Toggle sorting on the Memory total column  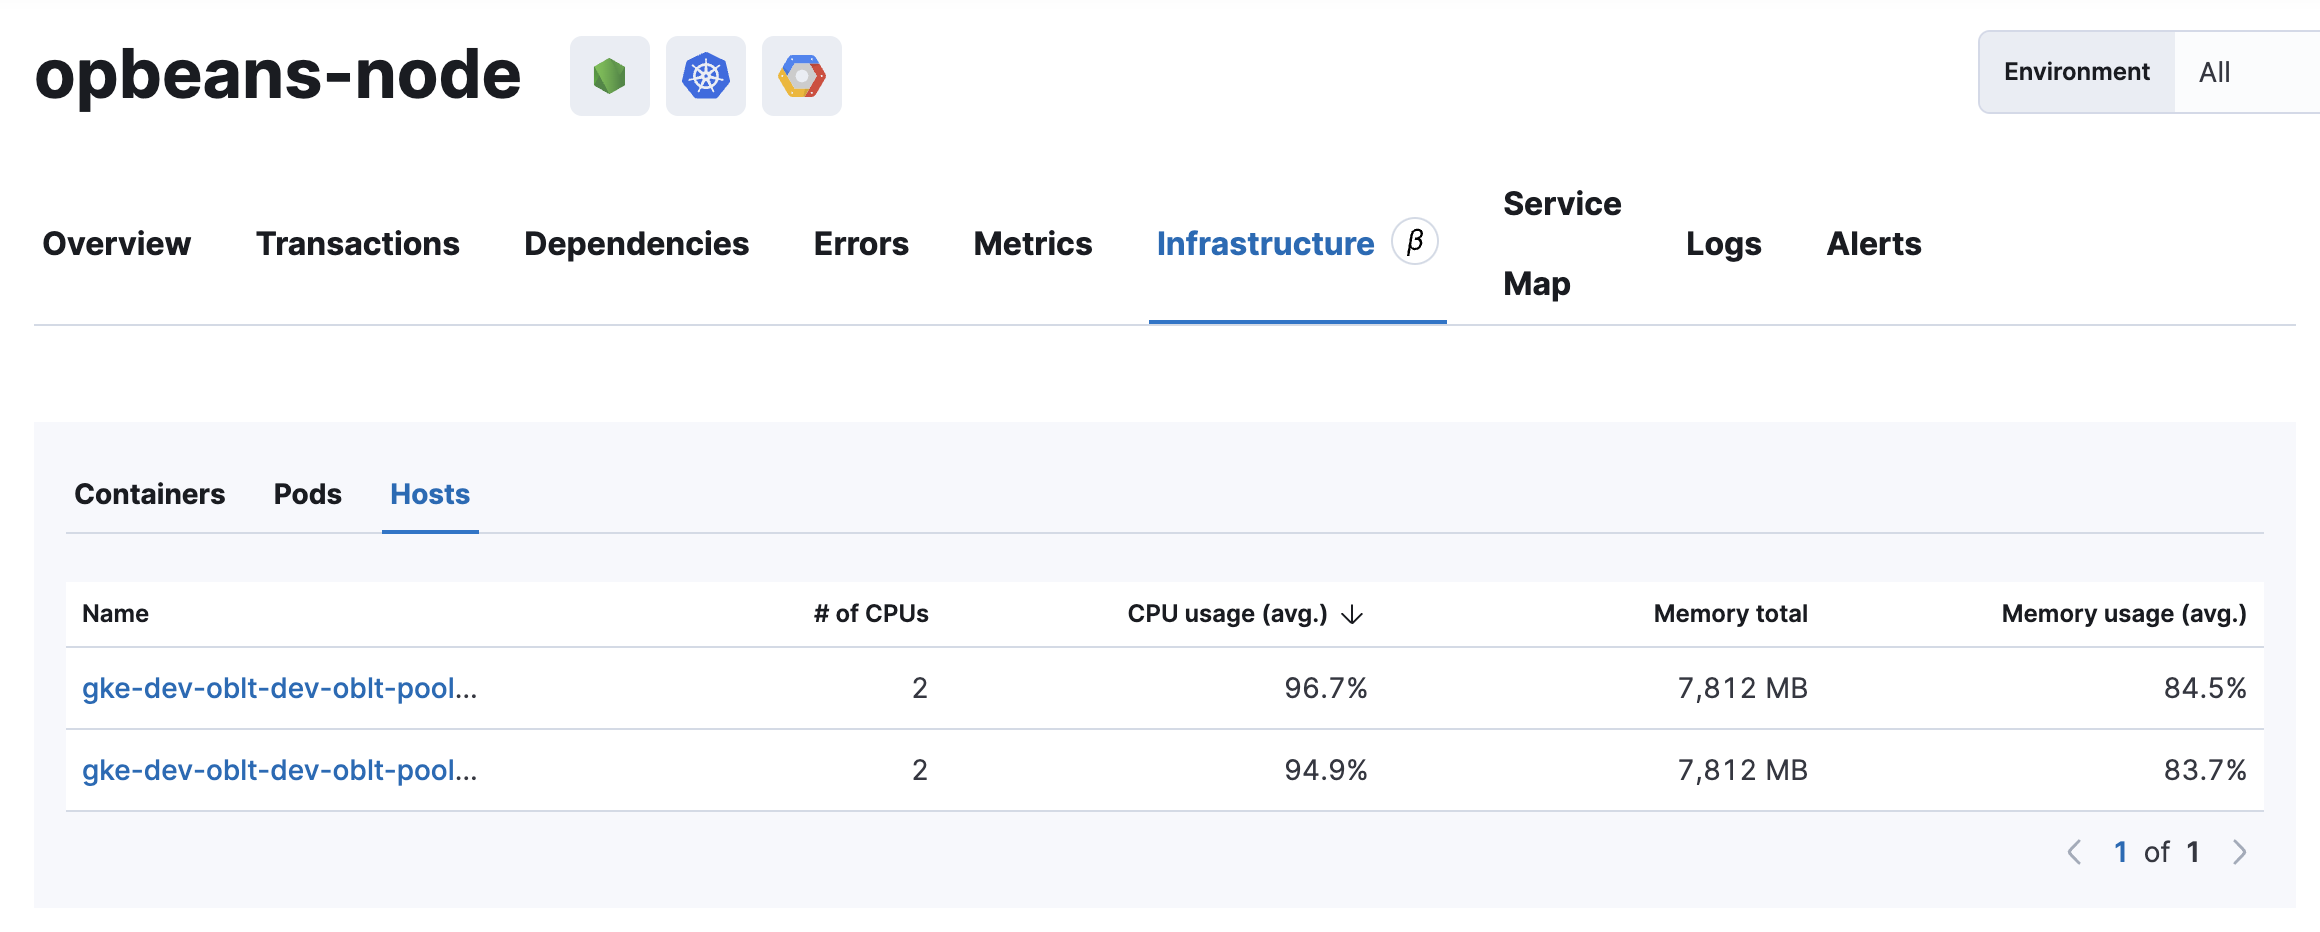pos(1730,613)
